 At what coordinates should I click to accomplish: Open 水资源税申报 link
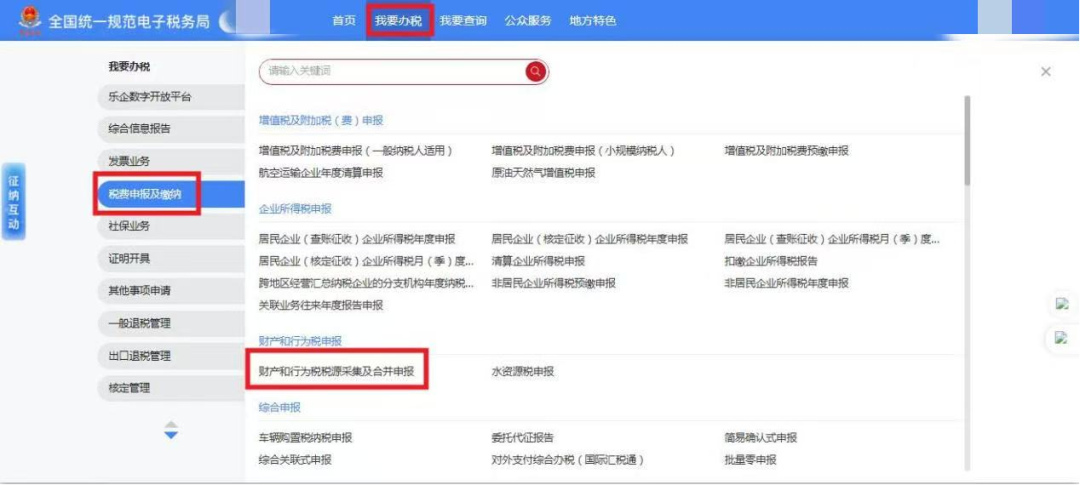(x=522, y=371)
